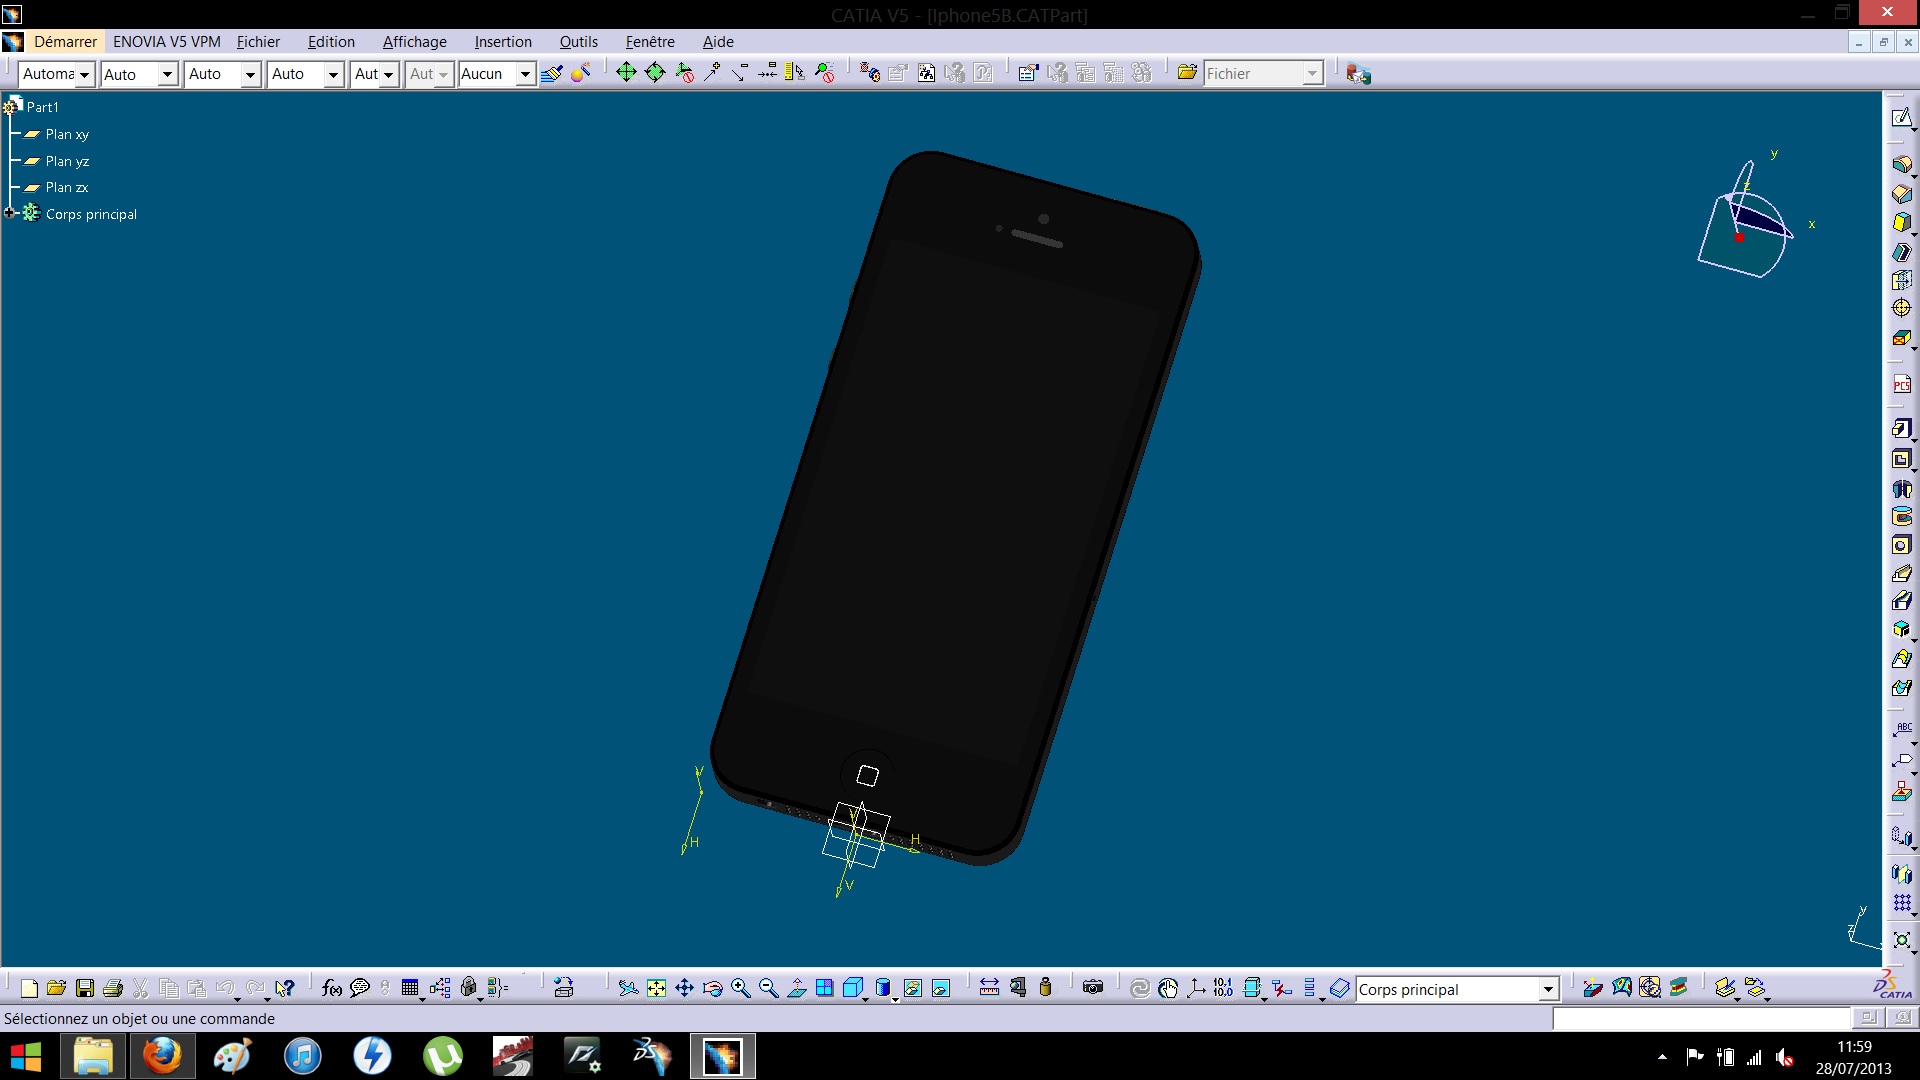Open the Aucun dropdown list

(x=525, y=74)
